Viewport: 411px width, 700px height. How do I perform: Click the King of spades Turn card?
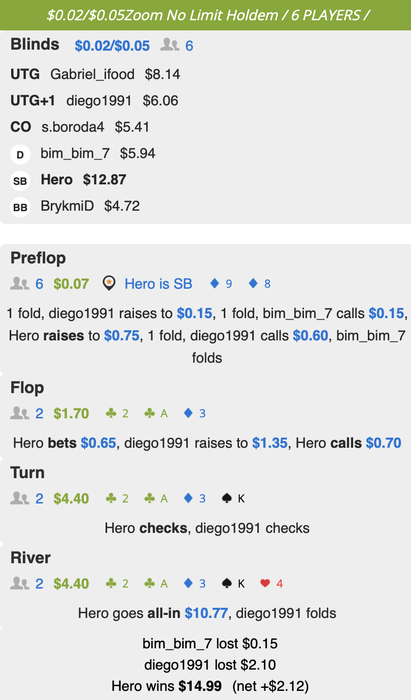click(233, 498)
